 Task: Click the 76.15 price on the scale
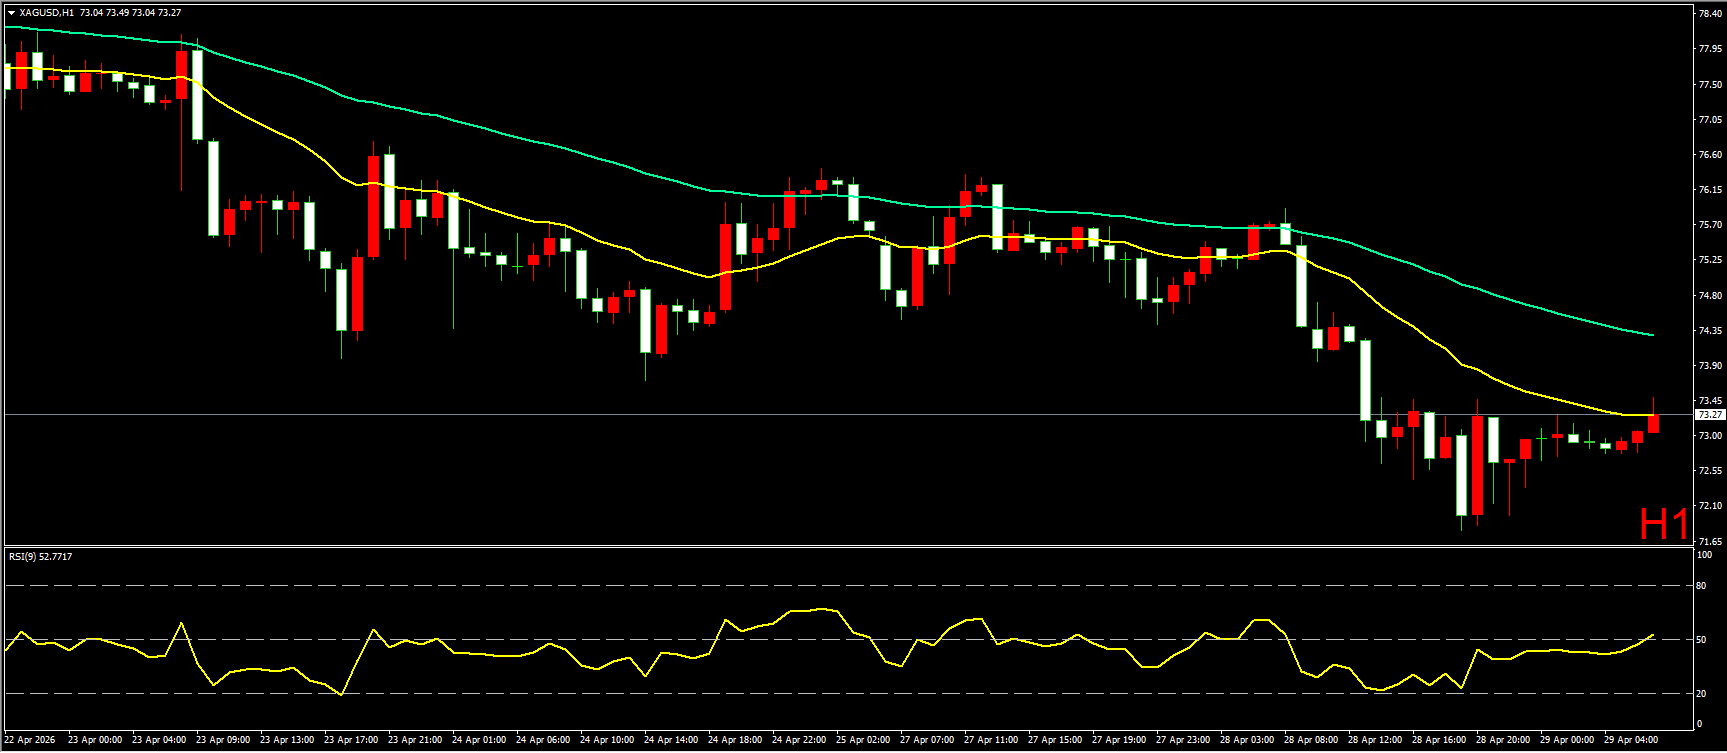[1709, 190]
